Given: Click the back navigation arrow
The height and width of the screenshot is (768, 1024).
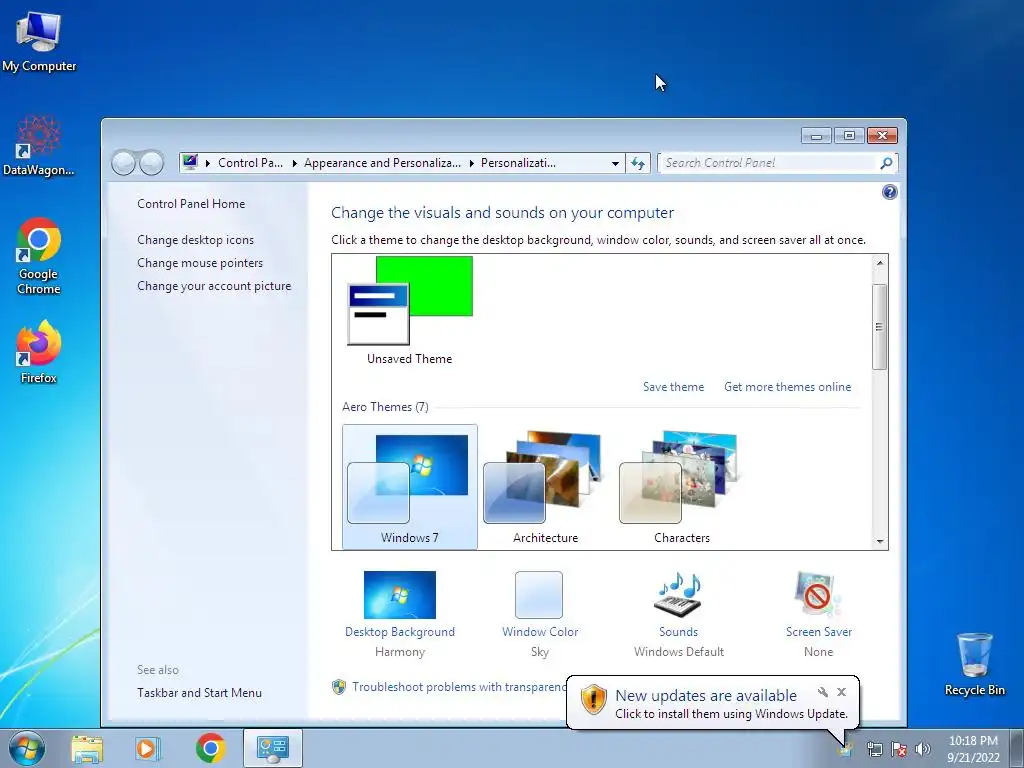Looking at the screenshot, I should 123,163.
